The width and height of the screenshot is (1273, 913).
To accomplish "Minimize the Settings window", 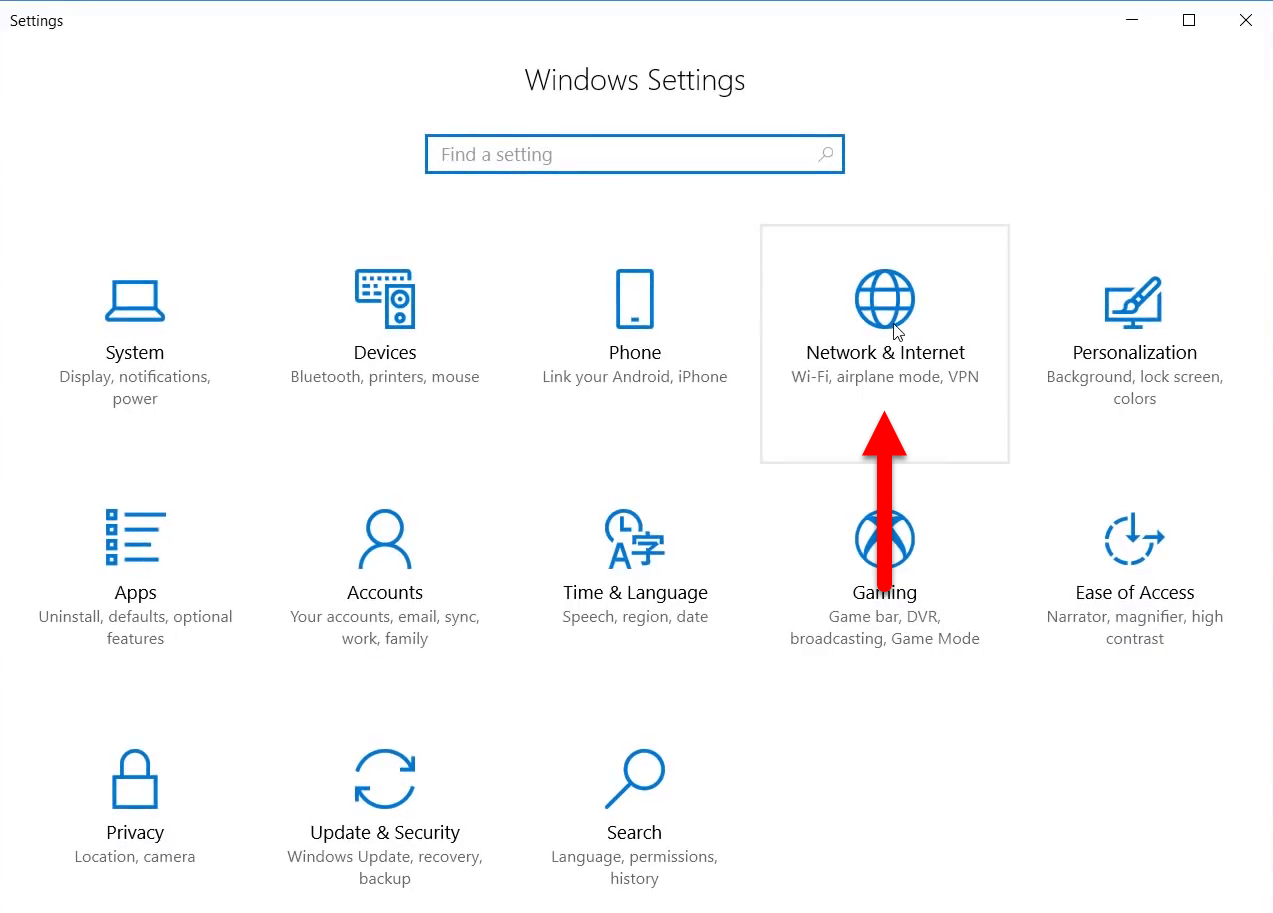I will [1132, 20].
